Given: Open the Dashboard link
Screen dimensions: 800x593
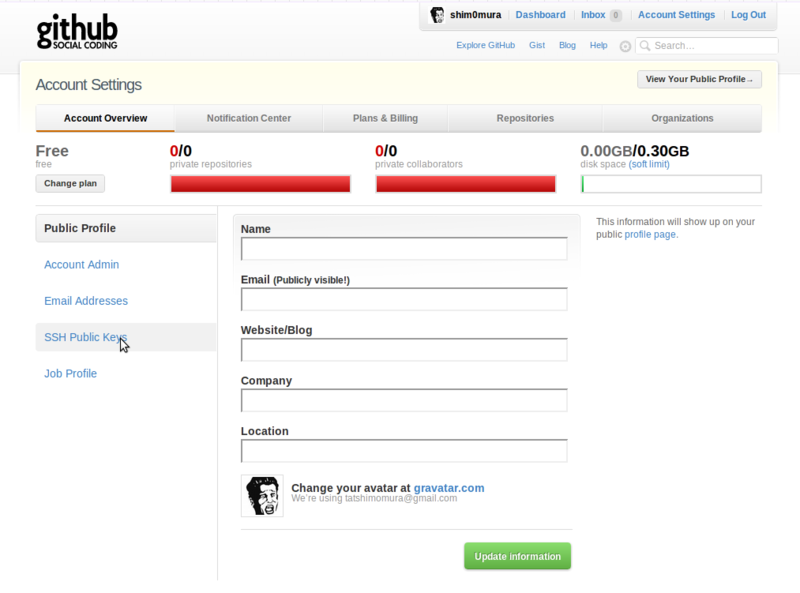Looking at the screenshot, I should point(540,15).
